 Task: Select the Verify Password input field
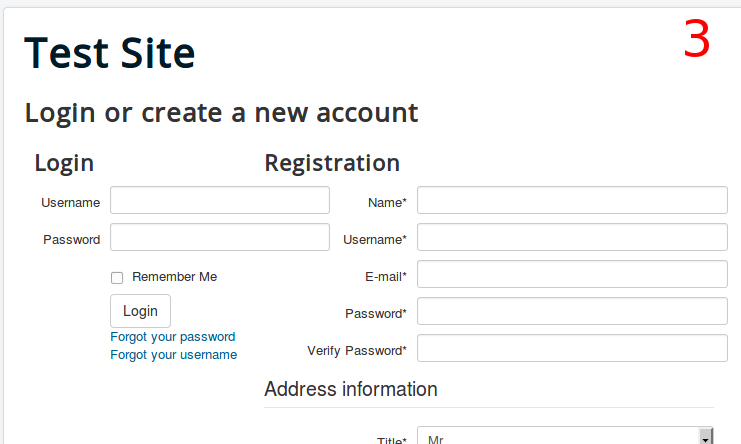point(571,349)
